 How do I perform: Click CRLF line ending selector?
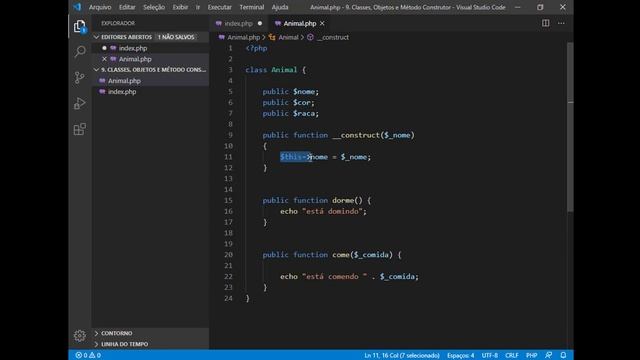[511, 355]
